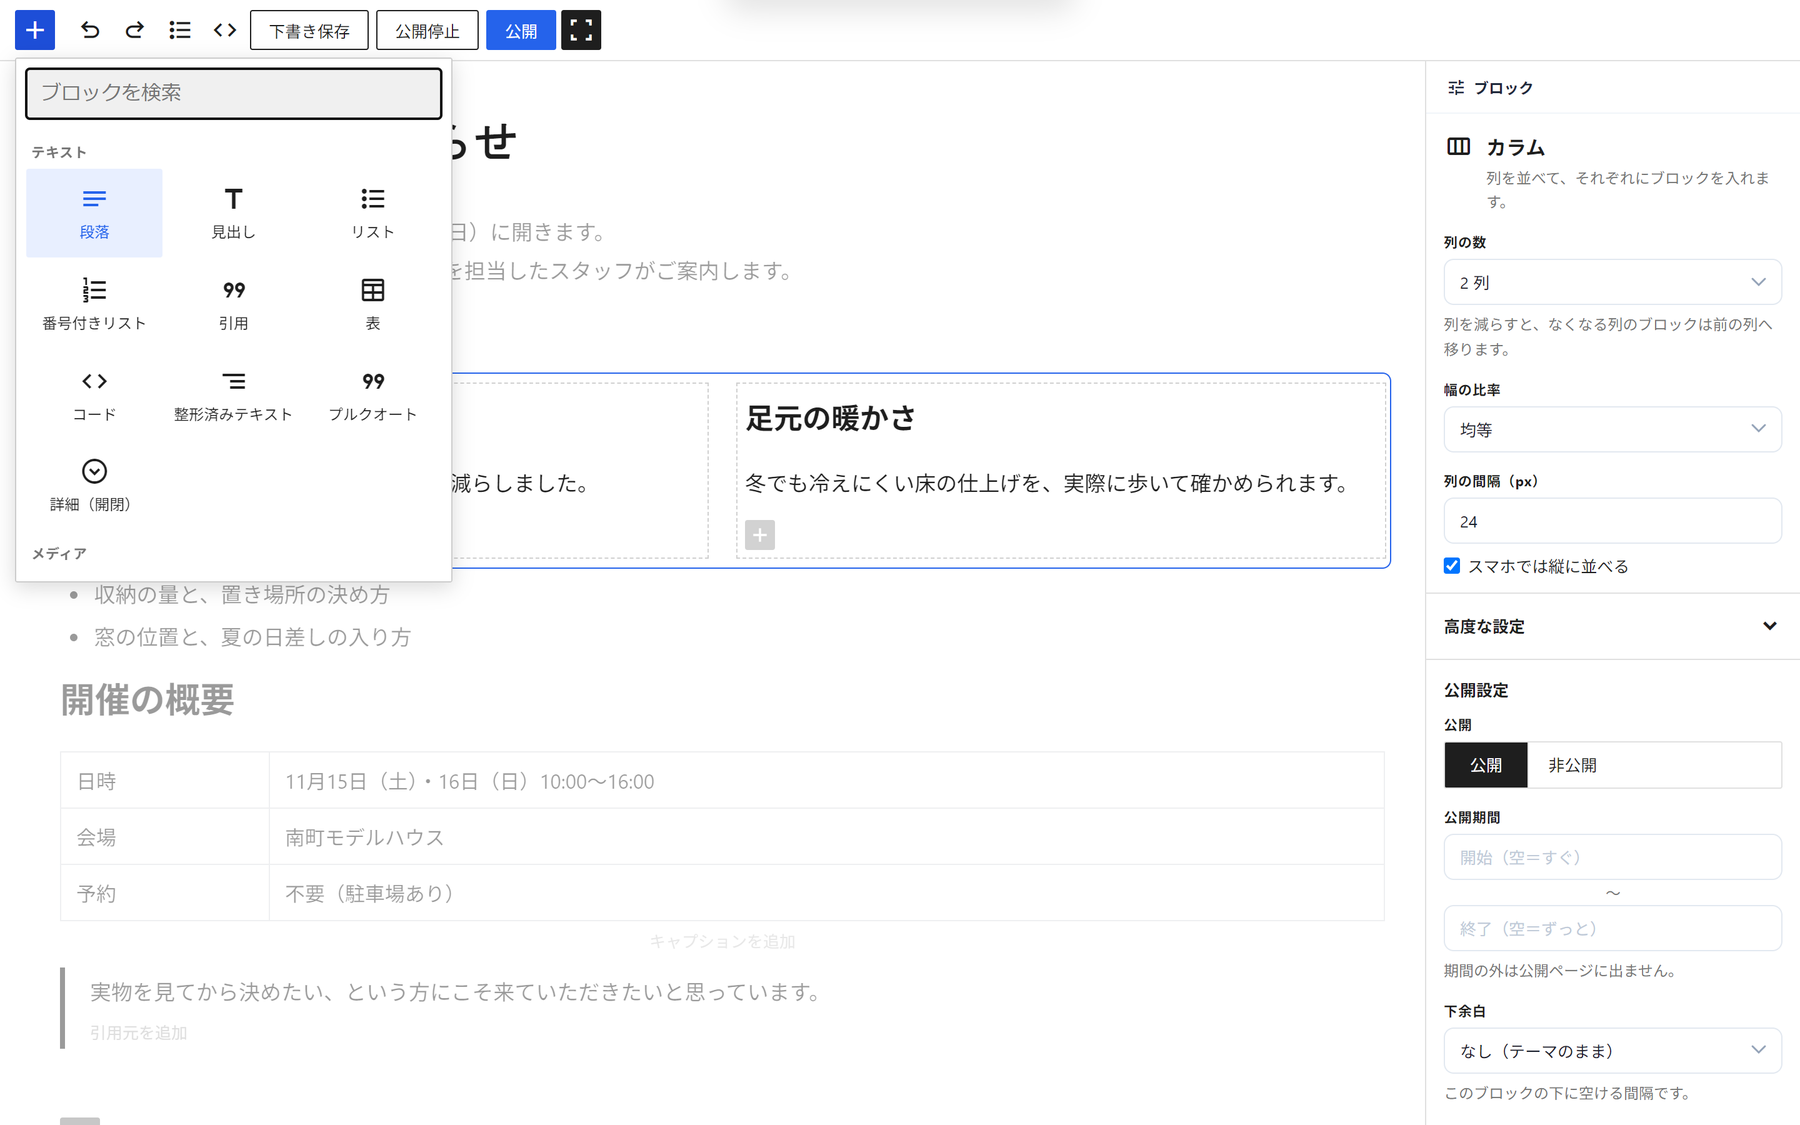Insert a リスト (bulleted list) block
The image size is (1800, 1125).
pos(373,213)
